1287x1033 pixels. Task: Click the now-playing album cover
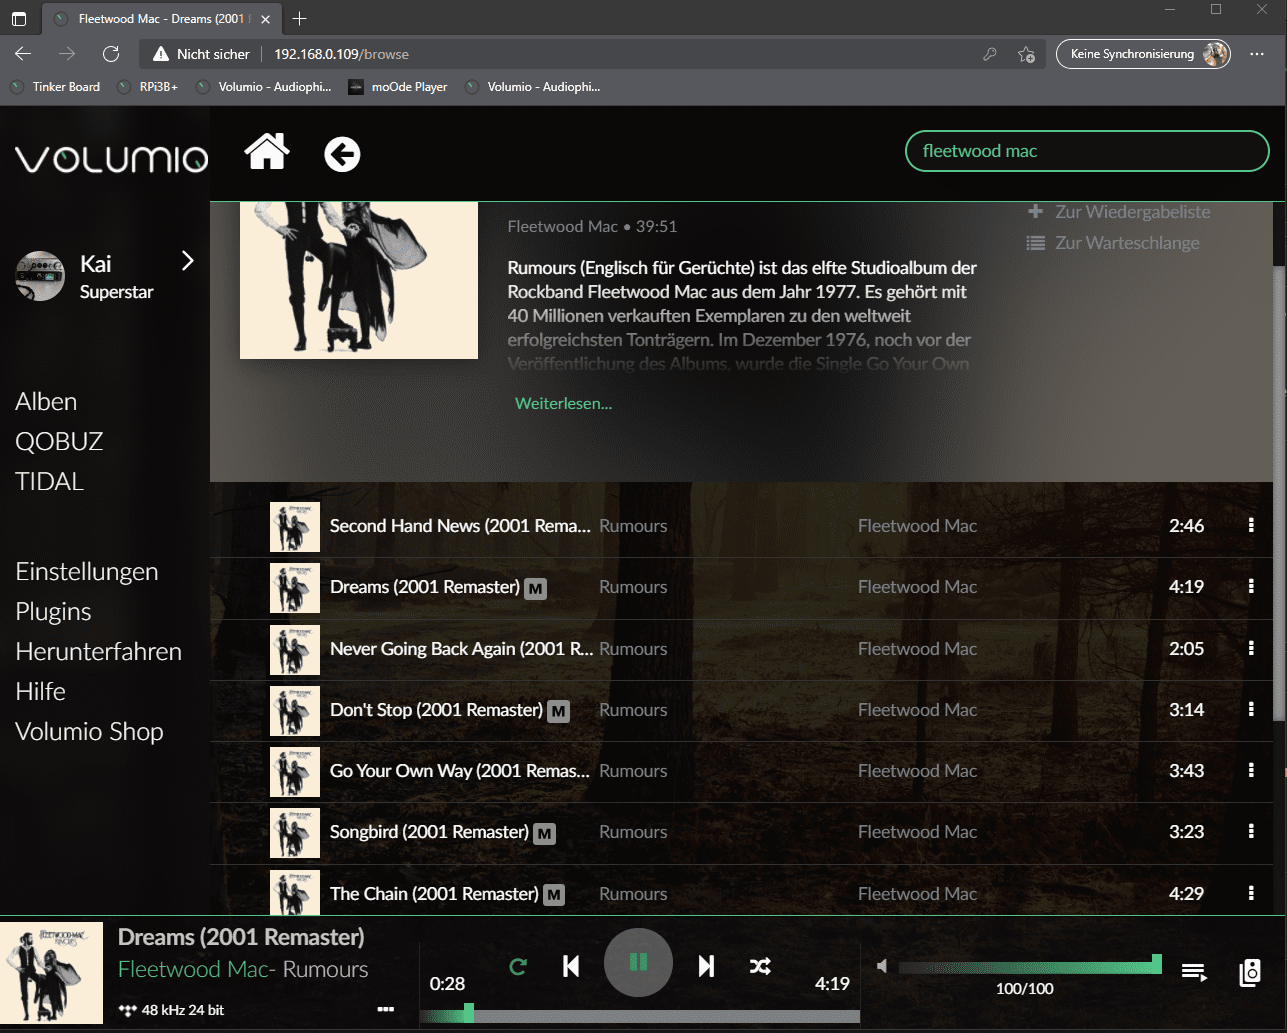[51, 973]
